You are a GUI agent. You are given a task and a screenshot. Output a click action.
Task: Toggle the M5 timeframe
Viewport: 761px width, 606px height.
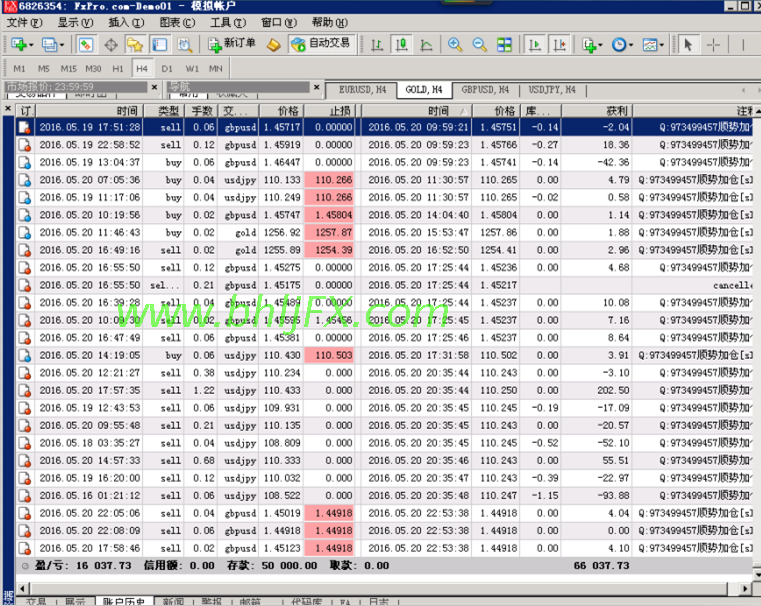pyautogui.click(x=44, y=68)
